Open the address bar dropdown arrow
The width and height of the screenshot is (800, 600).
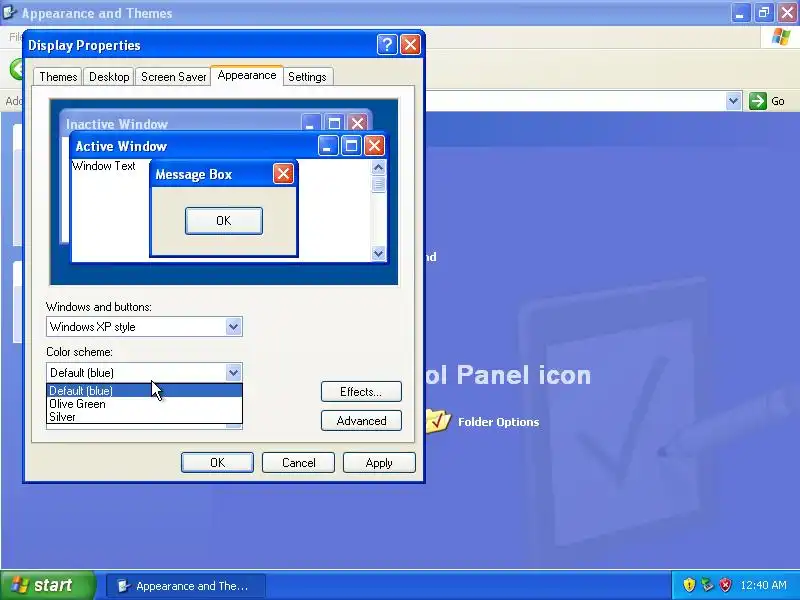point(733,101)
